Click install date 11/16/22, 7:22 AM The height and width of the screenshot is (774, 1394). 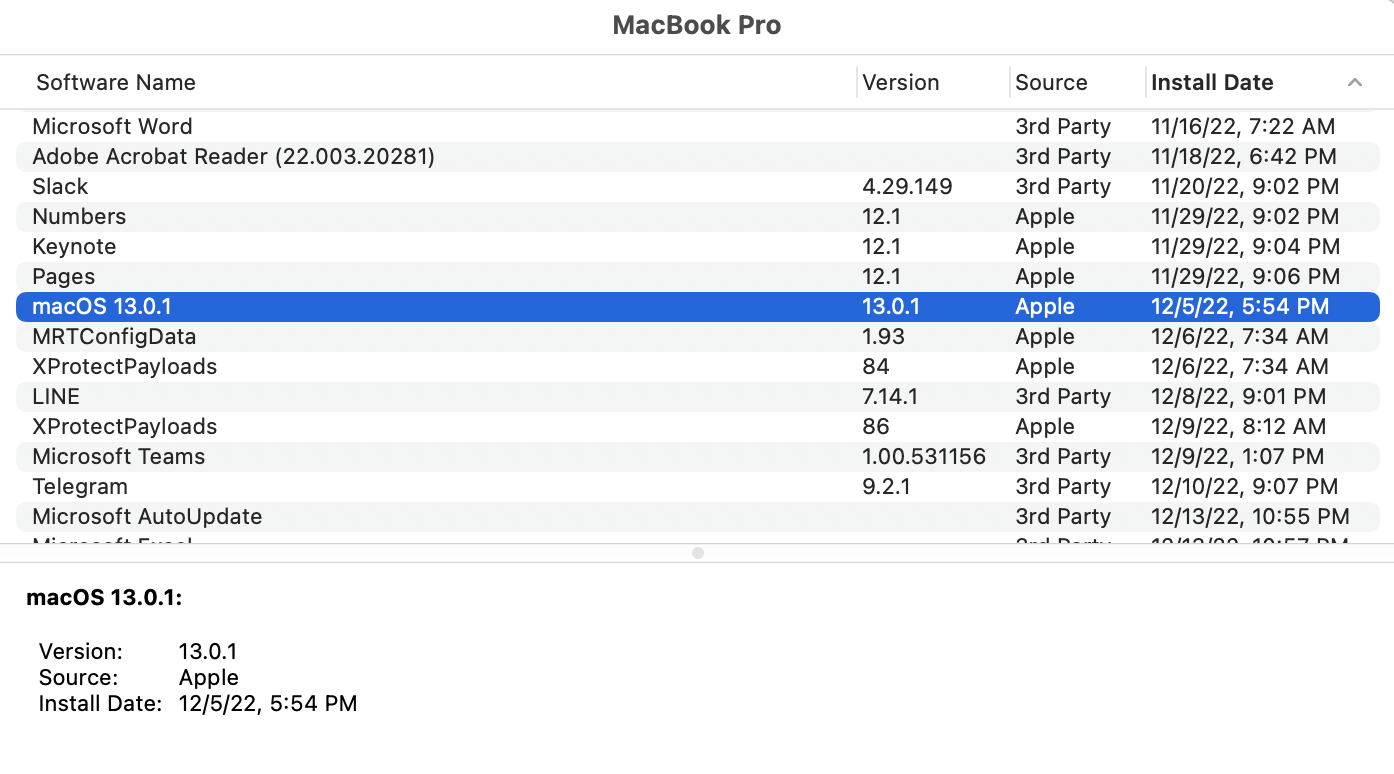pos(1243,127)
